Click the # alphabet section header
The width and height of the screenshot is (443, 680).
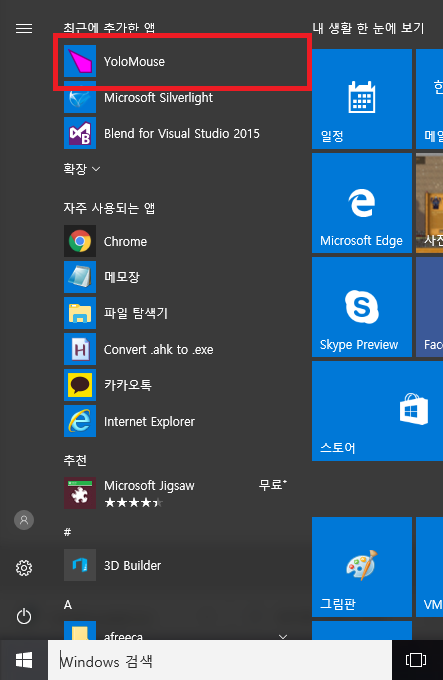67,532
